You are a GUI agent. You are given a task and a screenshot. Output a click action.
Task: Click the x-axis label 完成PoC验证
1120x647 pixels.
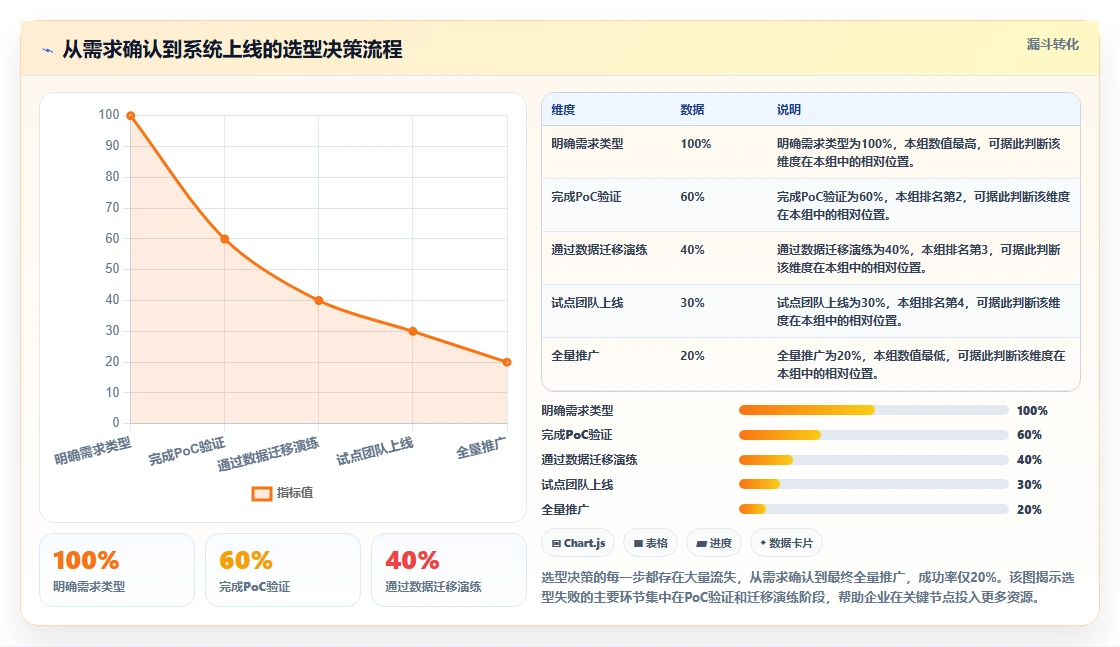[186, 451]
